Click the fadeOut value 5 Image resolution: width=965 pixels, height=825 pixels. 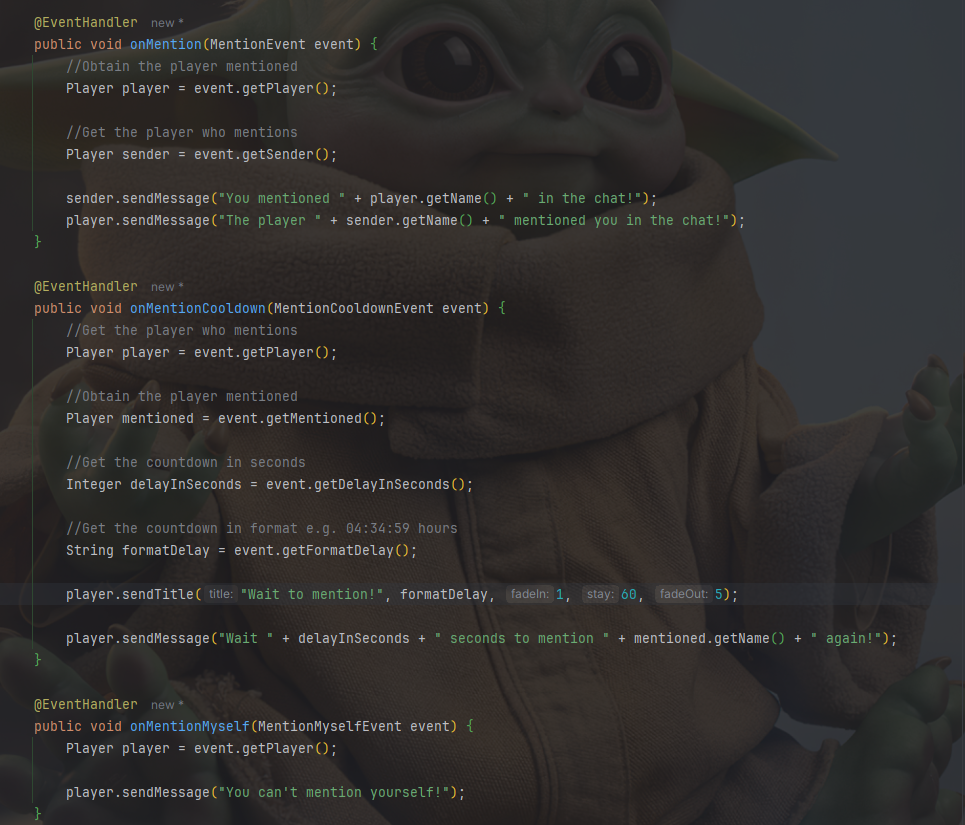tap(718, 594)
